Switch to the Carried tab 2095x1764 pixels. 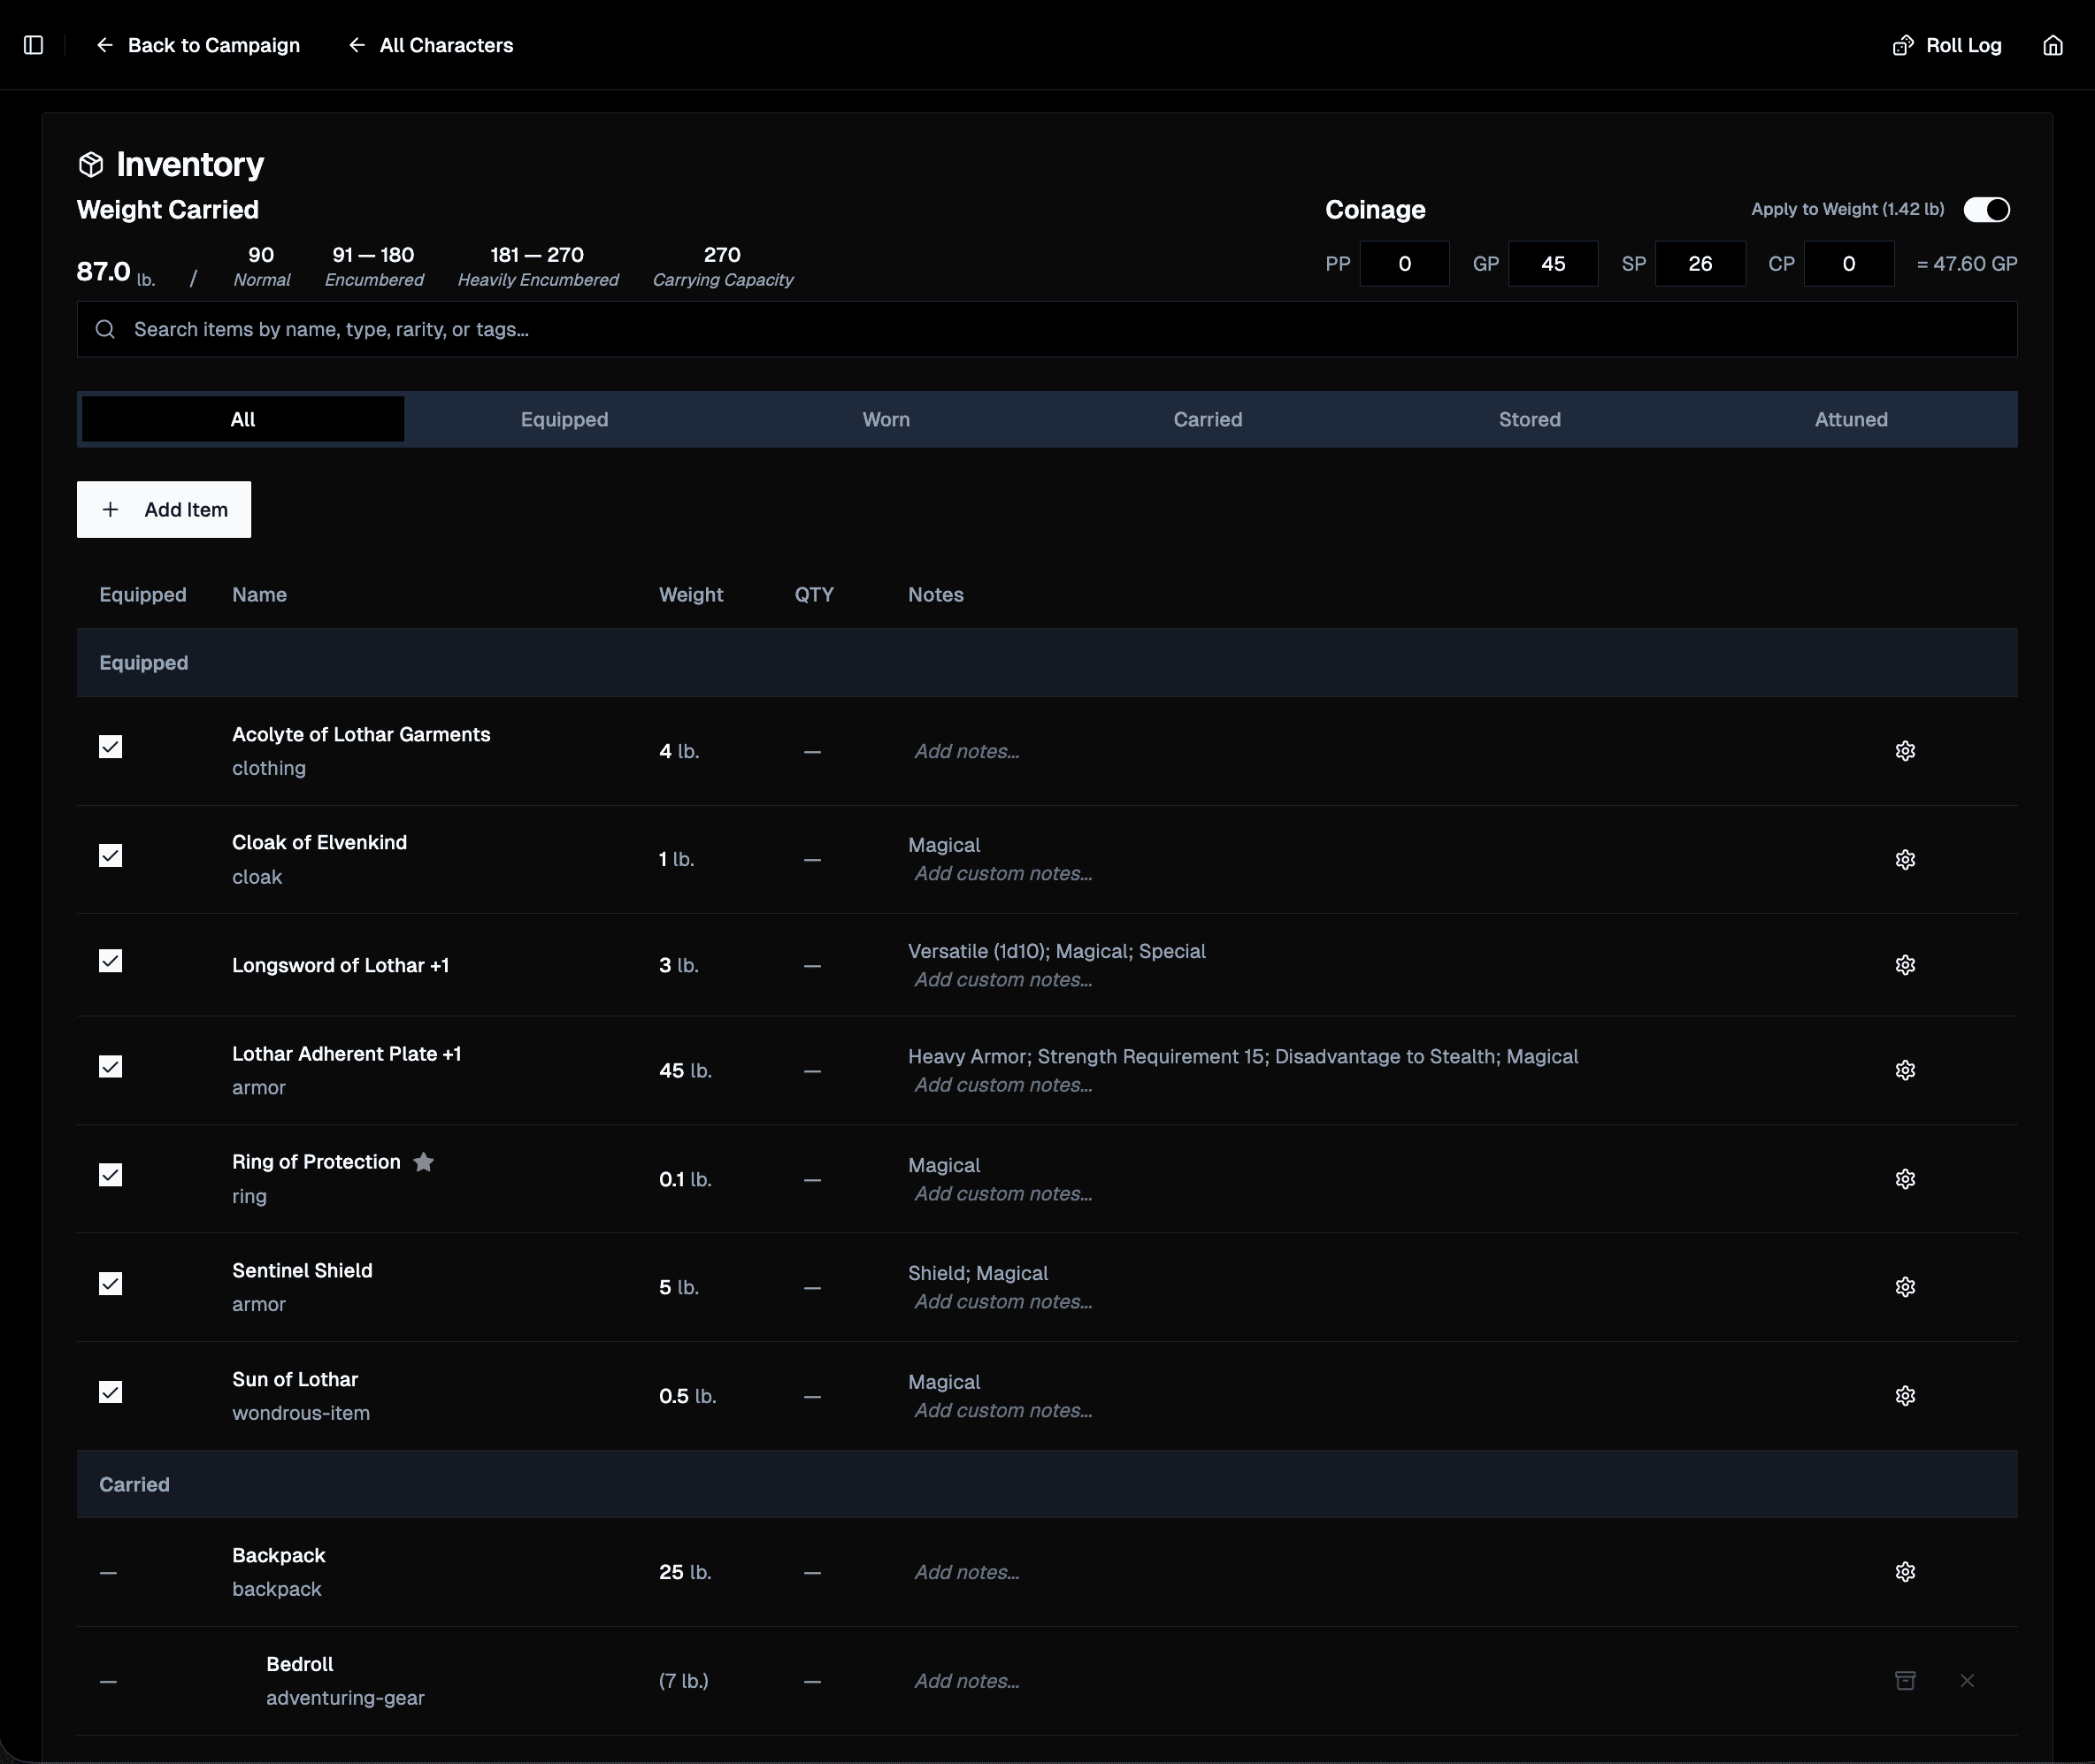pyautogui.click(x=1208, y=419)
